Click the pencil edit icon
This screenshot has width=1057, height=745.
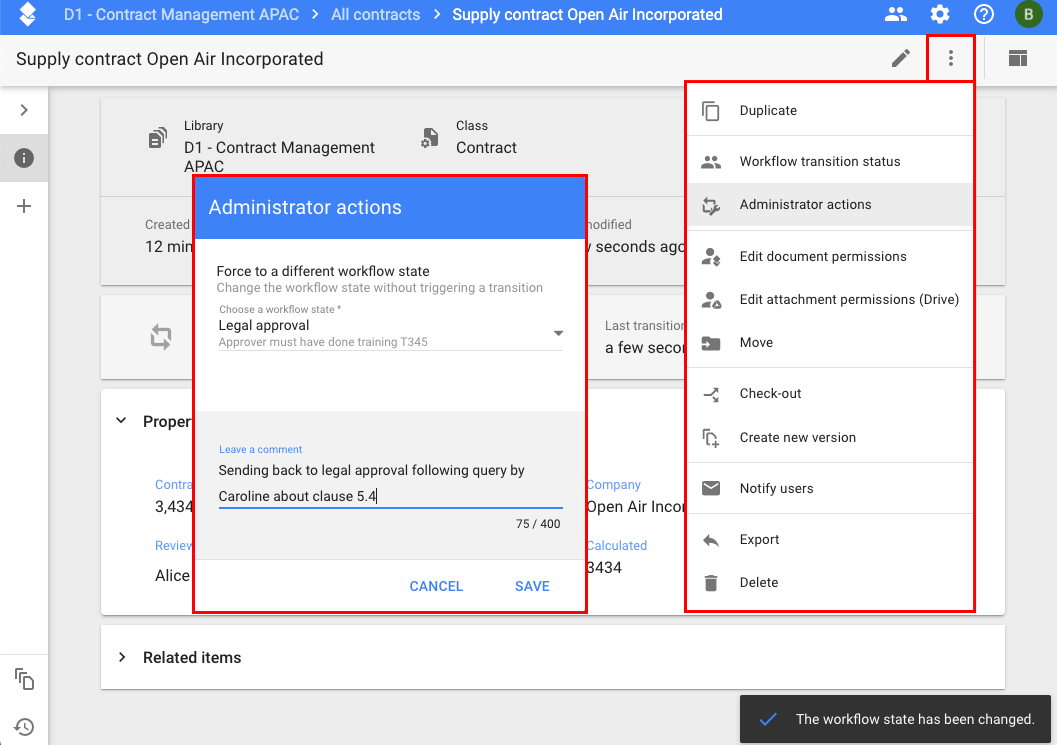[901, 59]
